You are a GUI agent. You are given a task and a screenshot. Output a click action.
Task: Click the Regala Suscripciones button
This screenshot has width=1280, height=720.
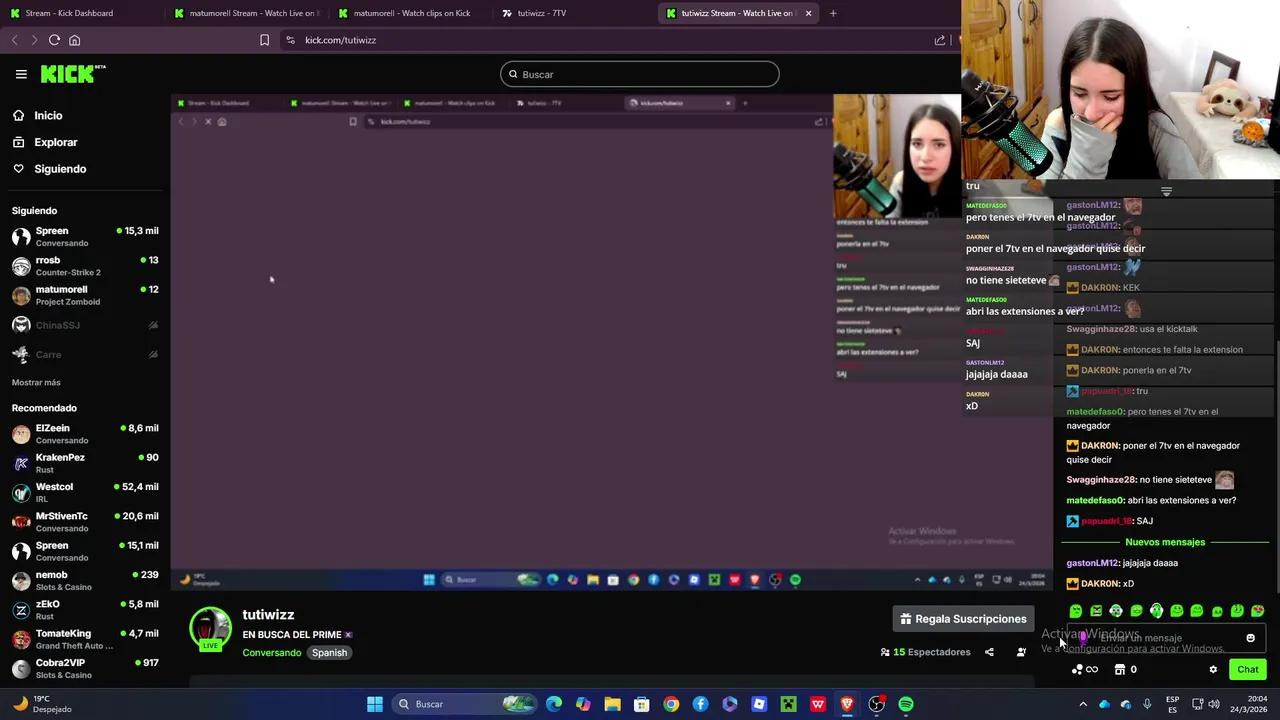tap(962, 619)
